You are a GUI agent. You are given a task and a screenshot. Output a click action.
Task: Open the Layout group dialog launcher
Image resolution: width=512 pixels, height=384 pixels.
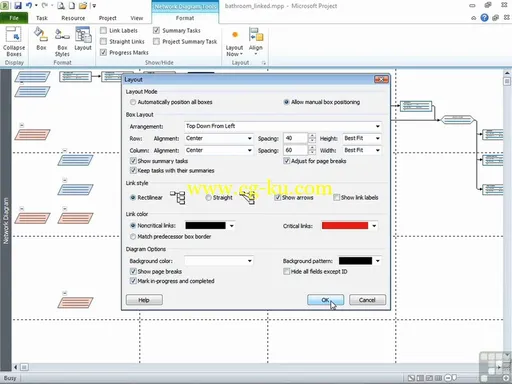(x=264, y=63)
